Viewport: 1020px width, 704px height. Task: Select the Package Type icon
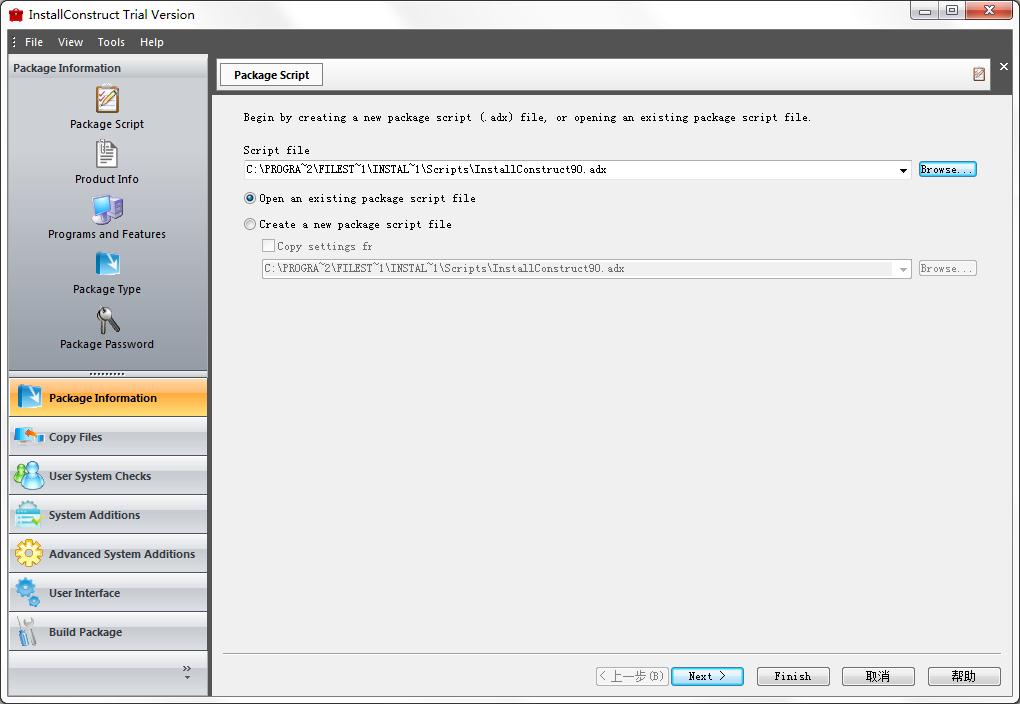coord(106,266)
